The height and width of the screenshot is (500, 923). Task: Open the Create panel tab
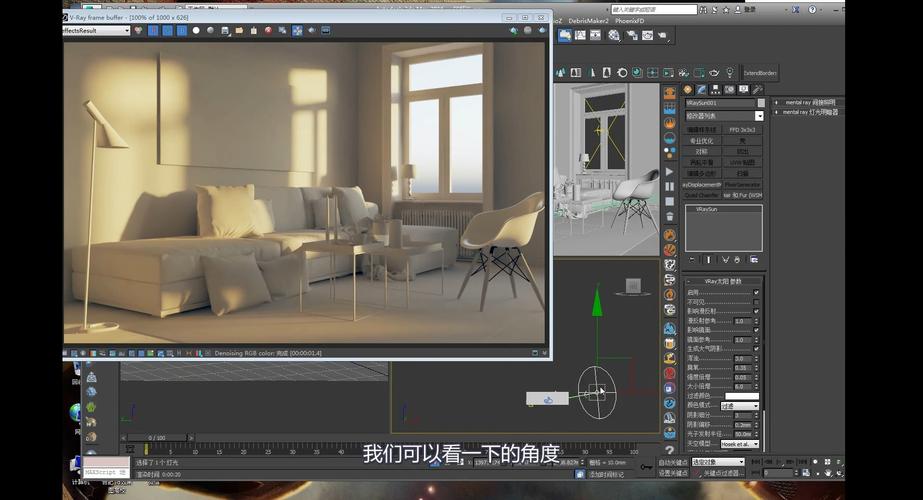click(x=688, y=90)
